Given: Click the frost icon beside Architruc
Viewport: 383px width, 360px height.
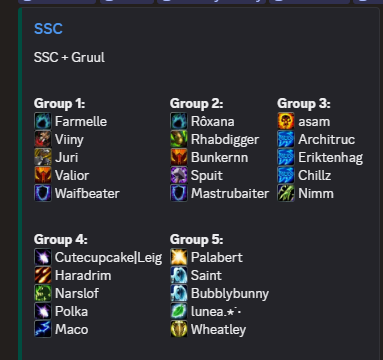Looking at the screenshot, I should 286,139.
